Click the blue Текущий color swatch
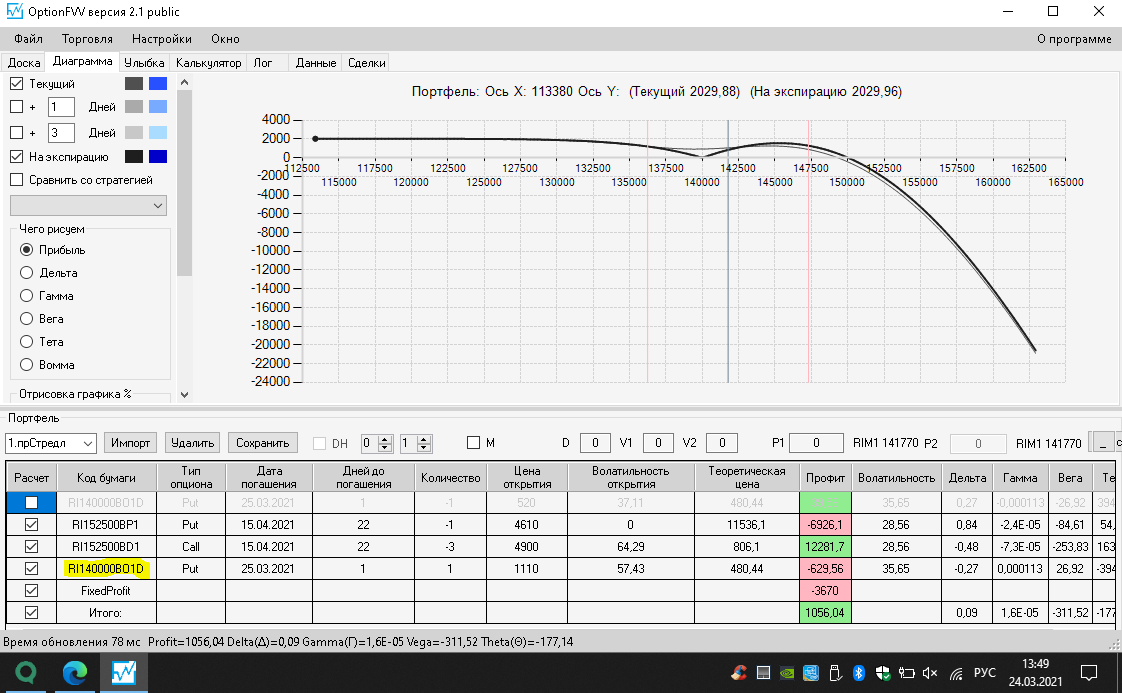Viewport: 1122px width, 693px height. pos(158,84)
